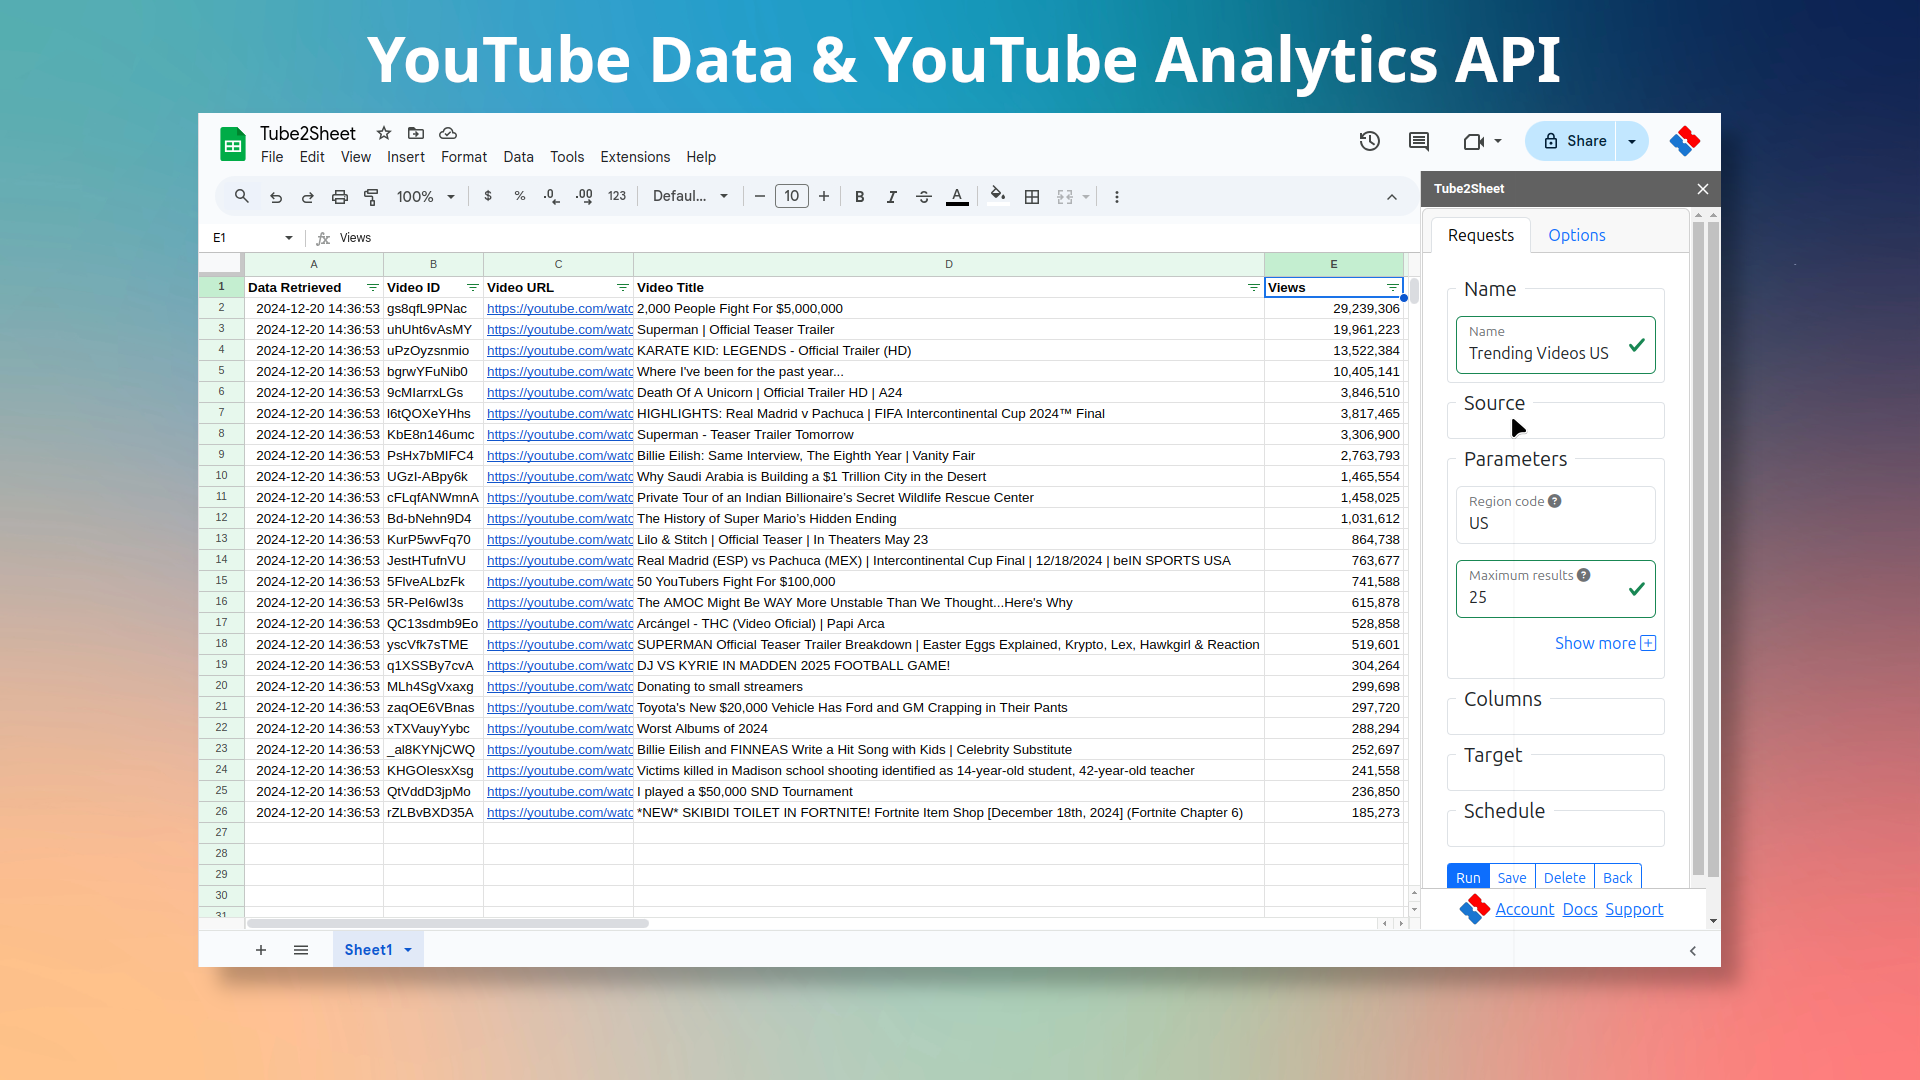Viewport: 1920px width, 1080px height.
Task: Open the text color picker
Action: tap(957, 197)
